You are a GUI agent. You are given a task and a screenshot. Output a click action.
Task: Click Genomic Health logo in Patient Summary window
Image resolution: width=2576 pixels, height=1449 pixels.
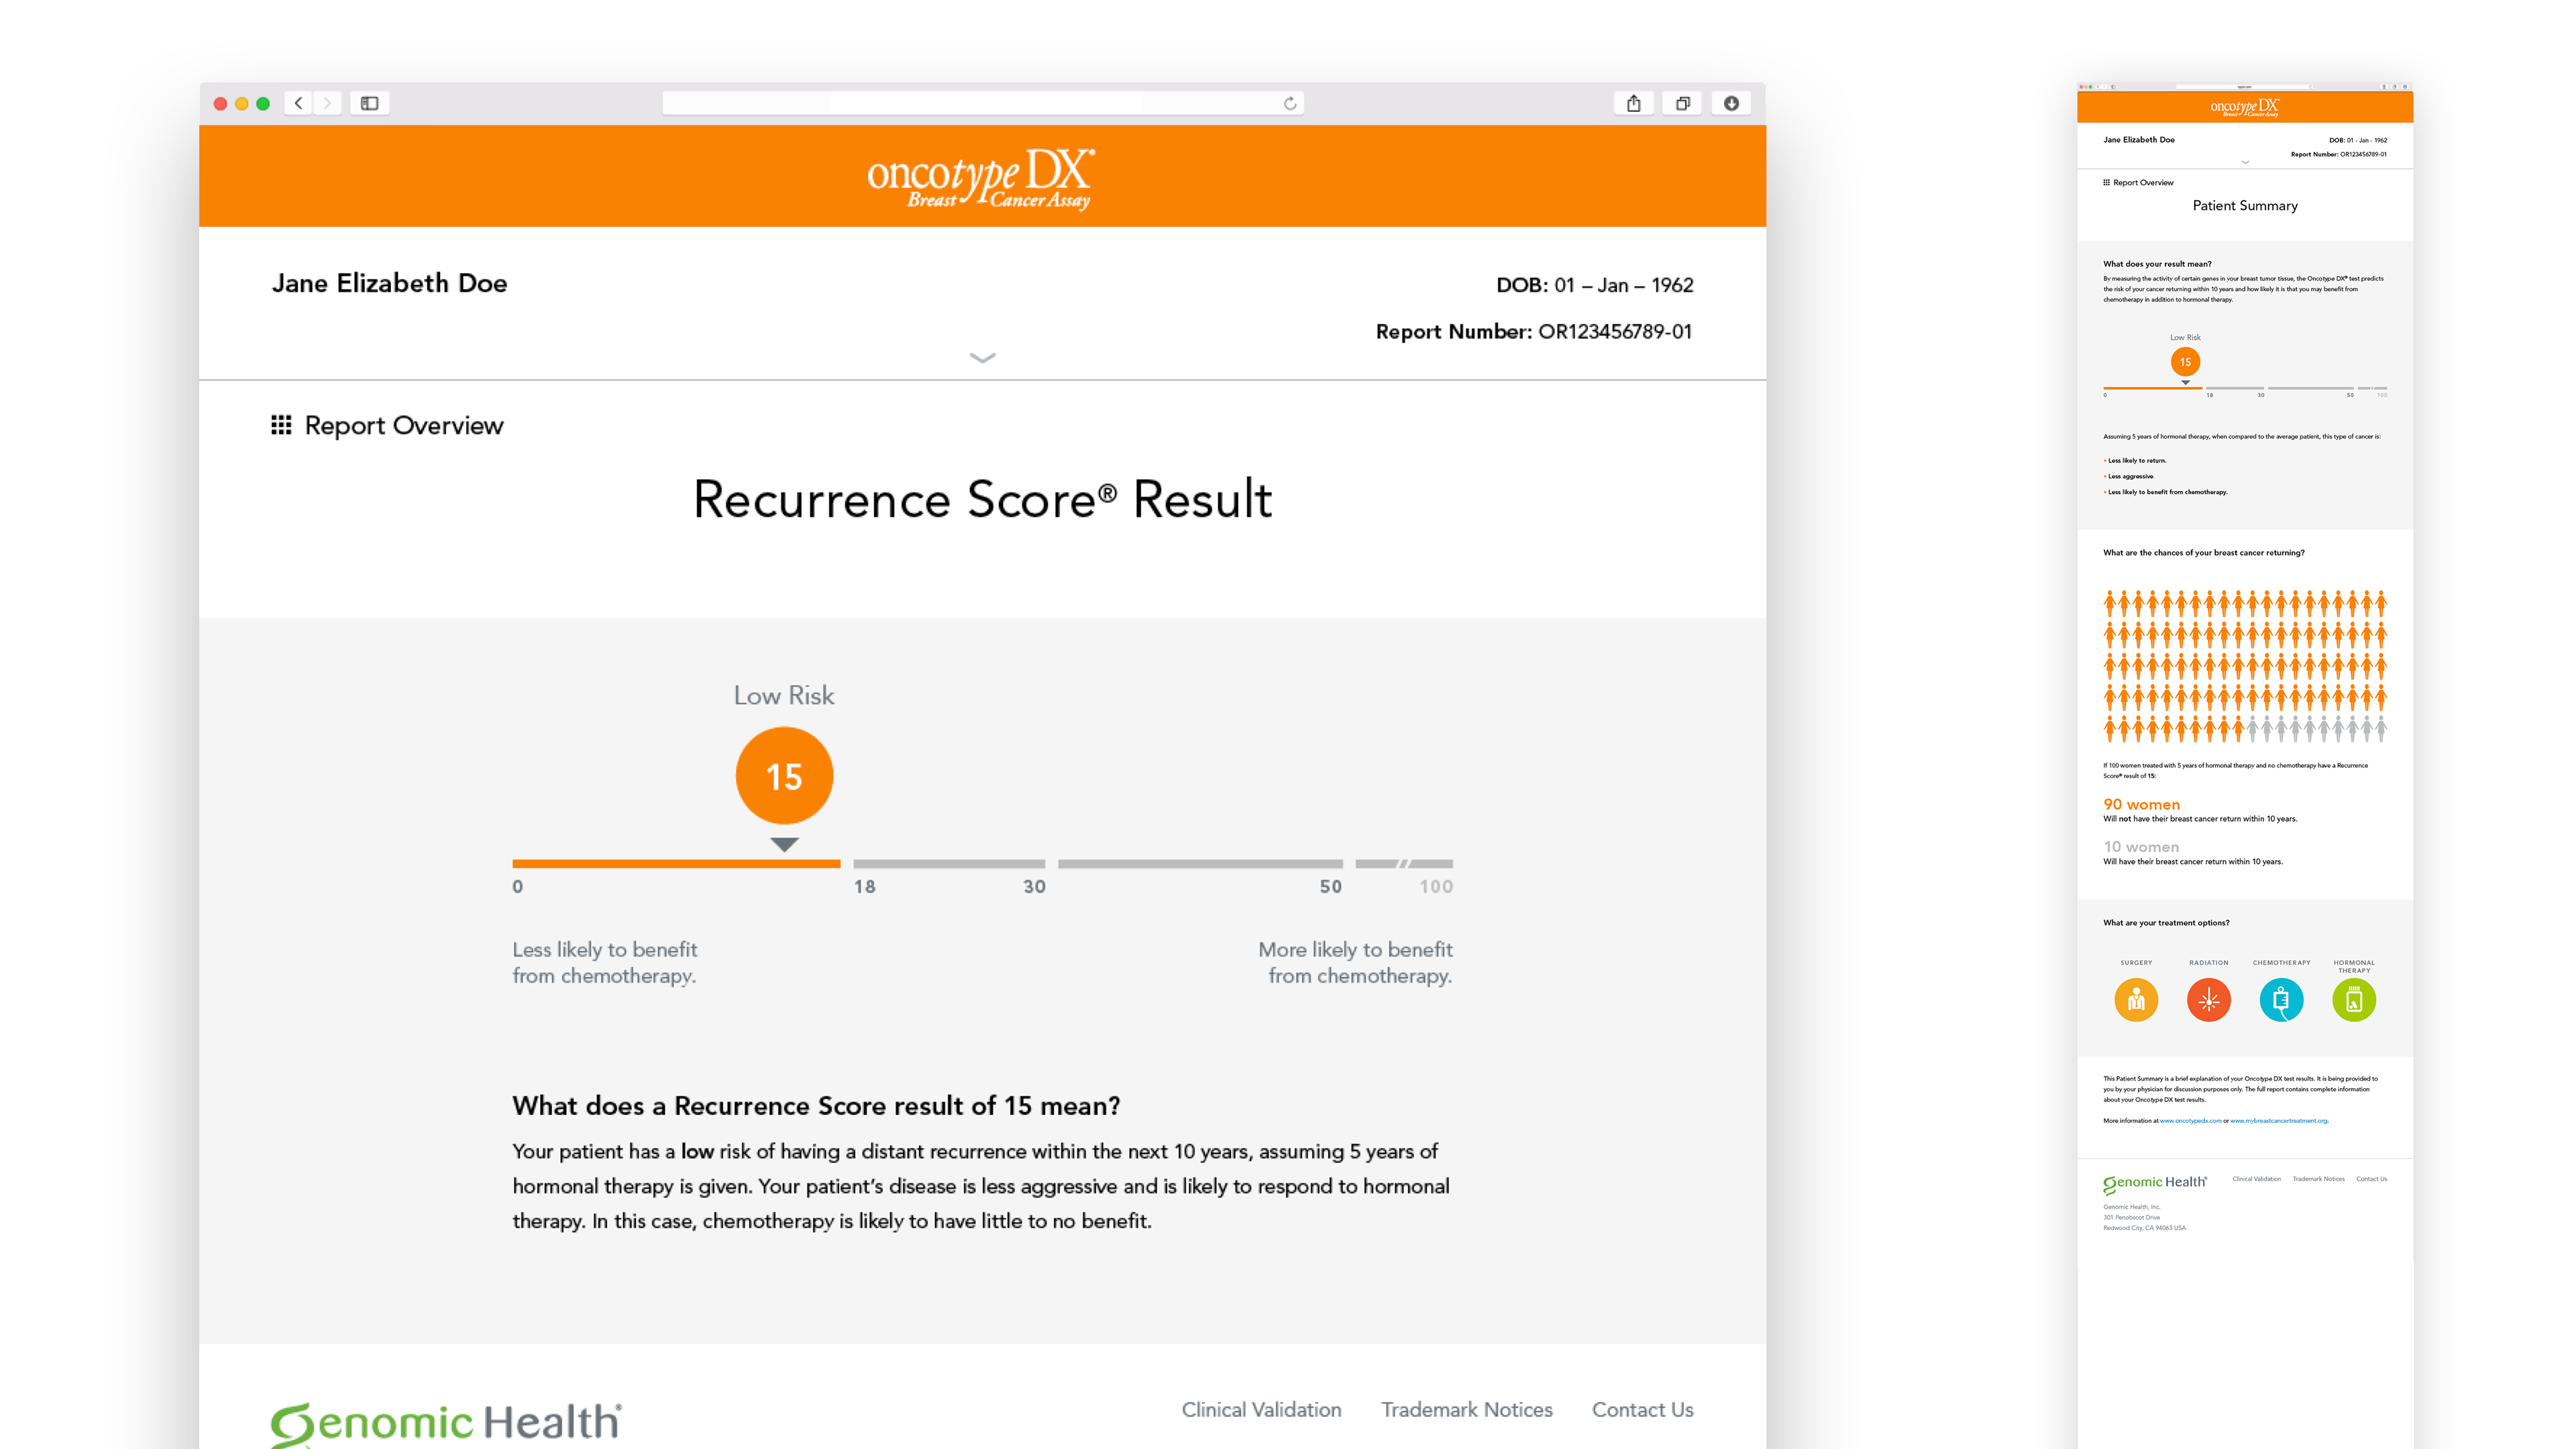[x=2155, y=1184]
